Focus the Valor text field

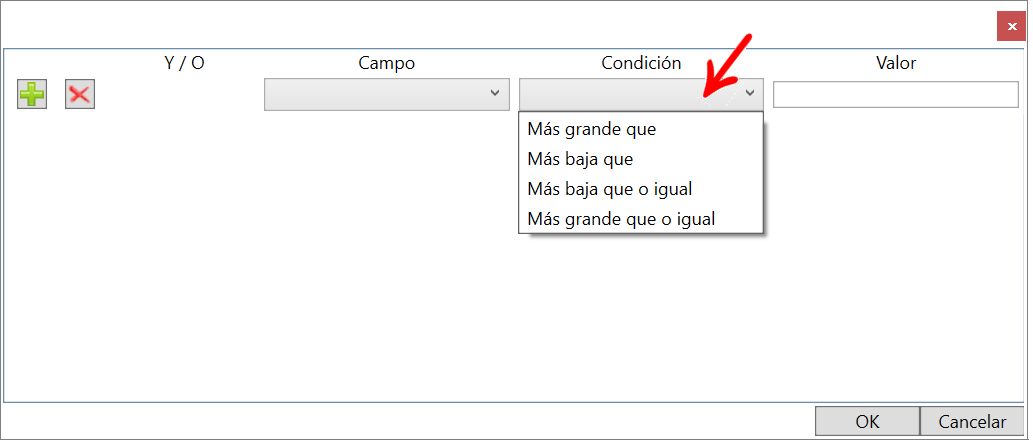click(x=896, y=94)
